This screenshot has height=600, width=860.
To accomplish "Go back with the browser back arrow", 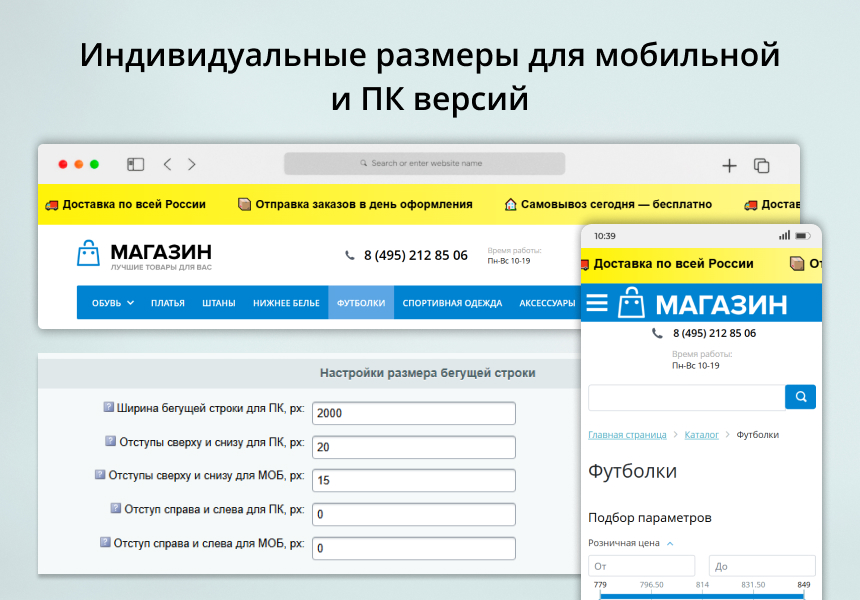I will click(x=167, y=164).
